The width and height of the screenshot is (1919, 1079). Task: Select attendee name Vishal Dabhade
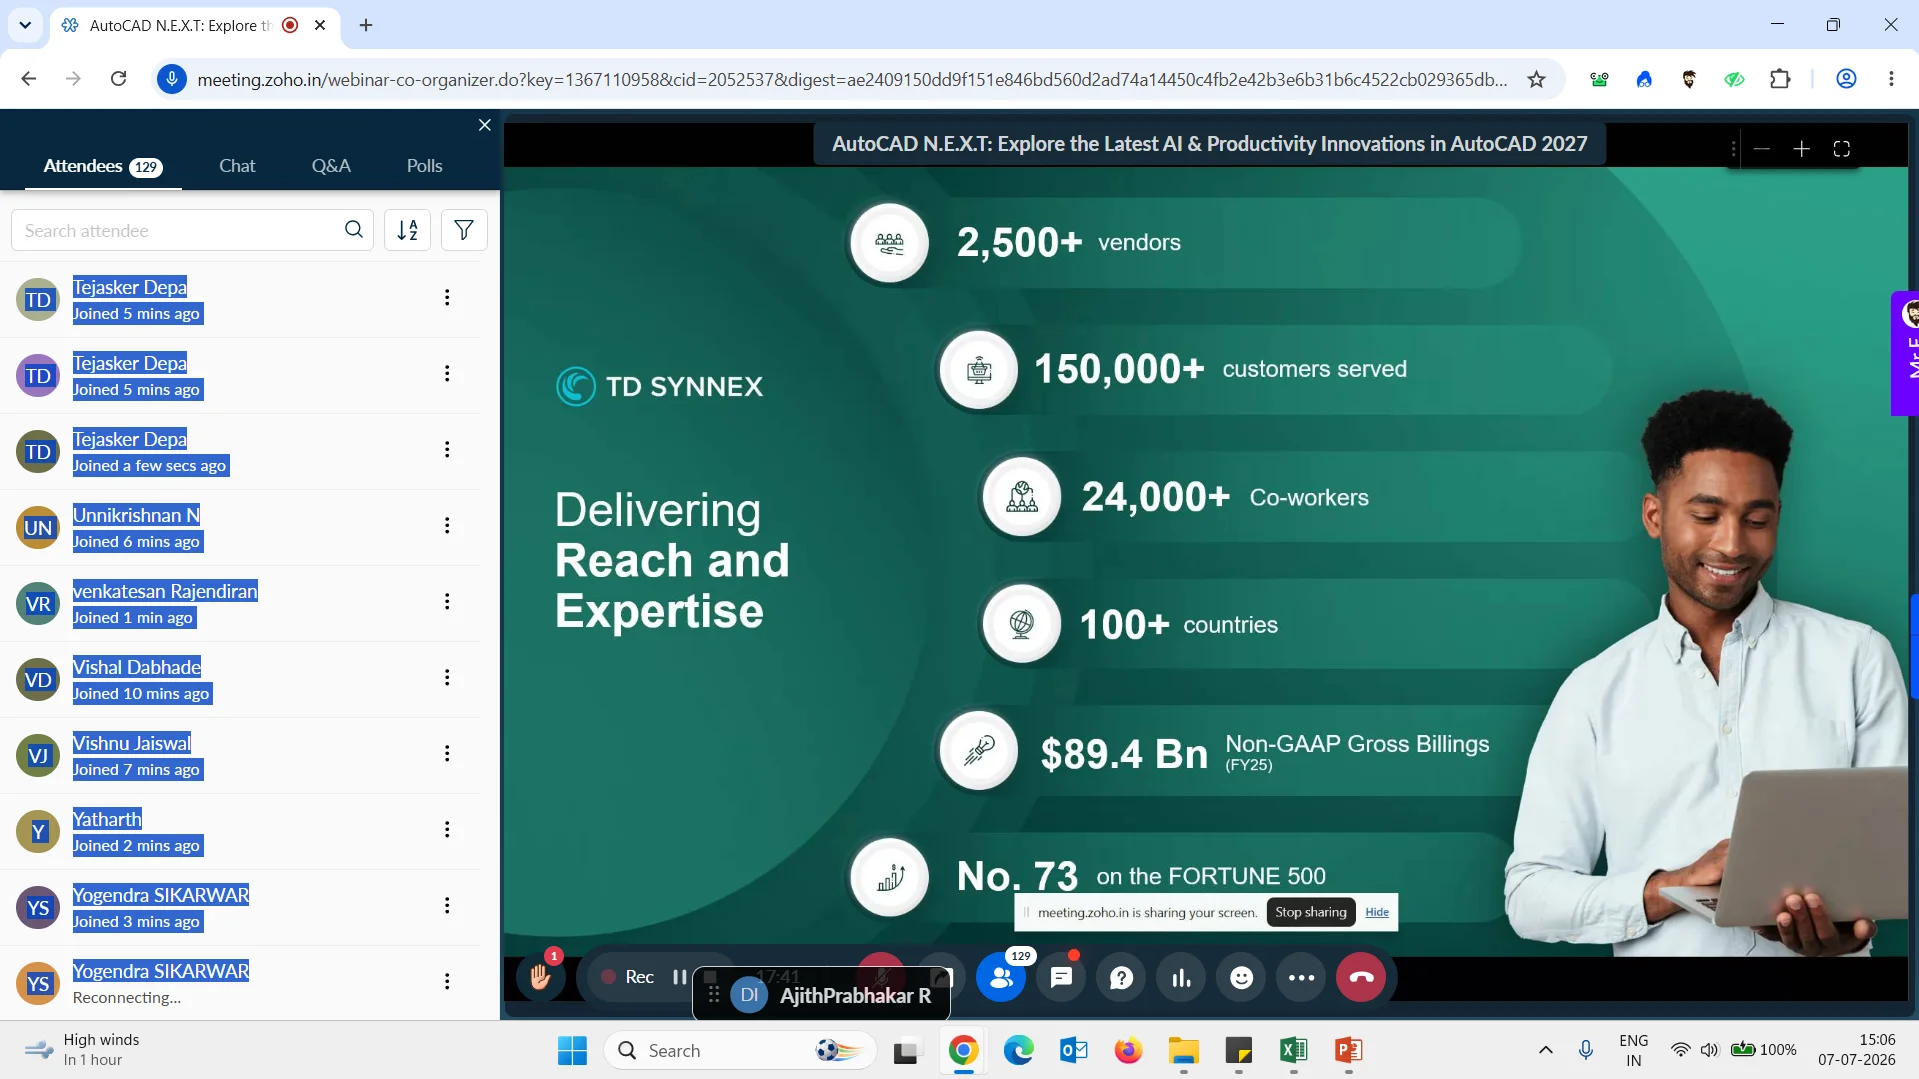[137, 667]
